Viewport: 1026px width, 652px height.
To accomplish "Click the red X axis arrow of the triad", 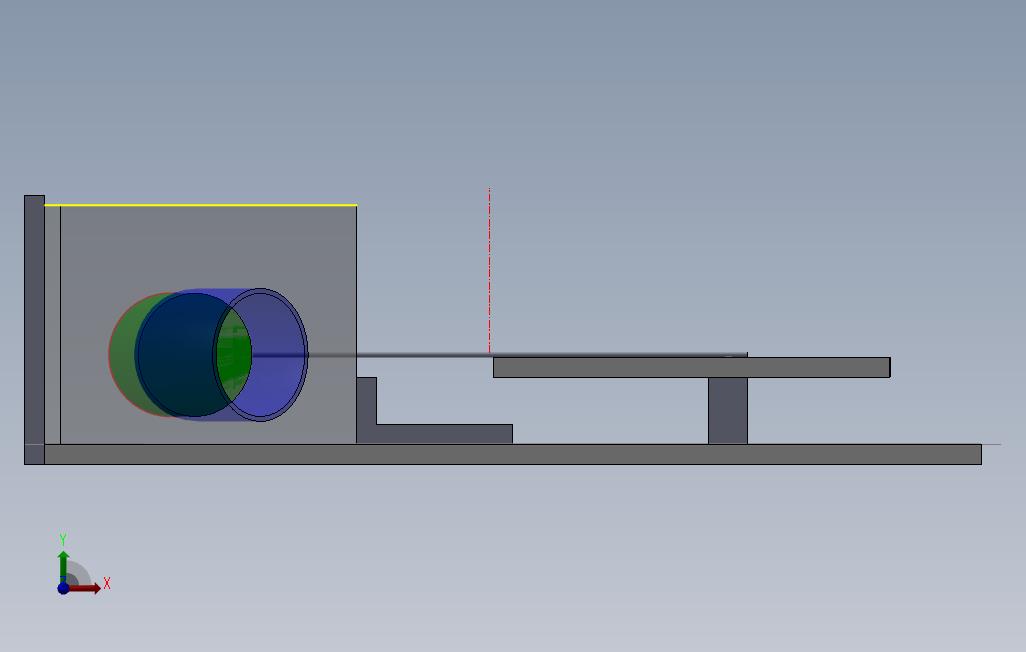I will (x=85, y=588).
